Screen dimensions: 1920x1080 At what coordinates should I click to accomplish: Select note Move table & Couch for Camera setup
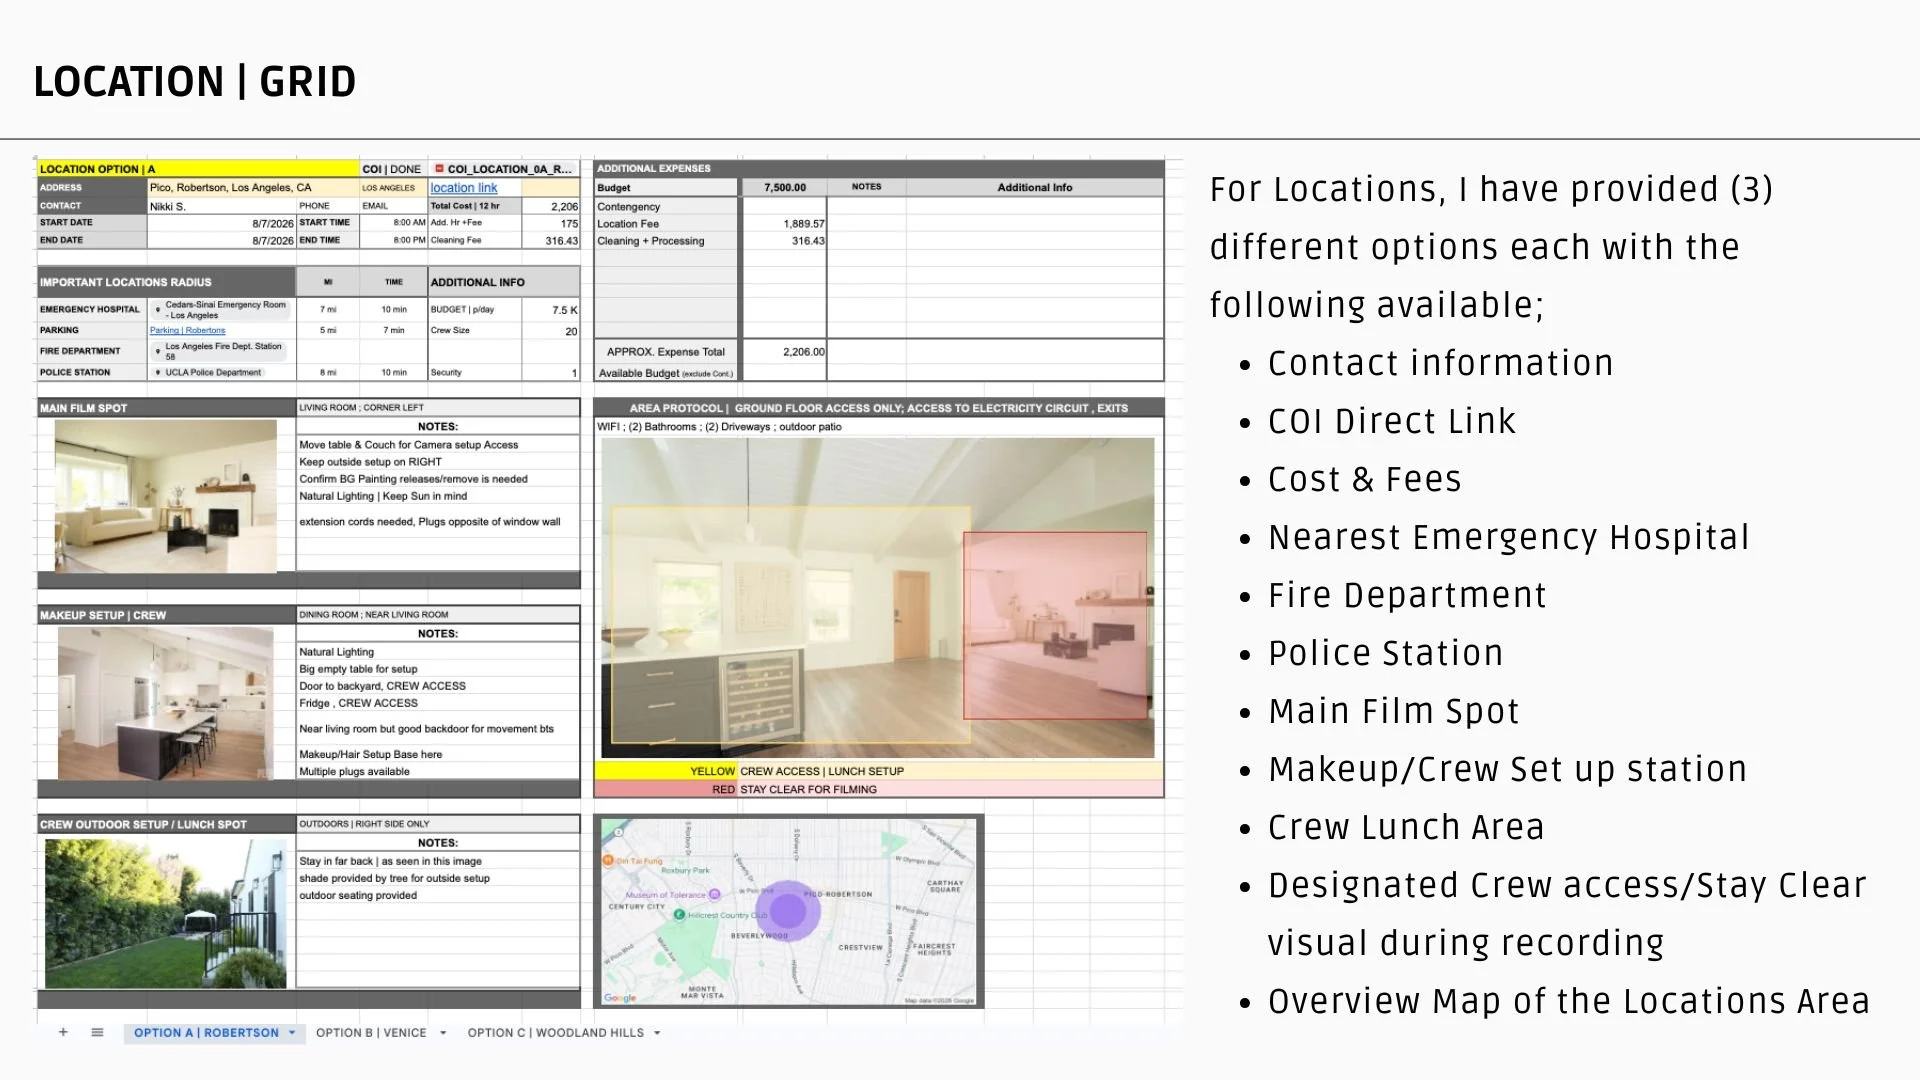pyautogui.click(x=438, y=445)
